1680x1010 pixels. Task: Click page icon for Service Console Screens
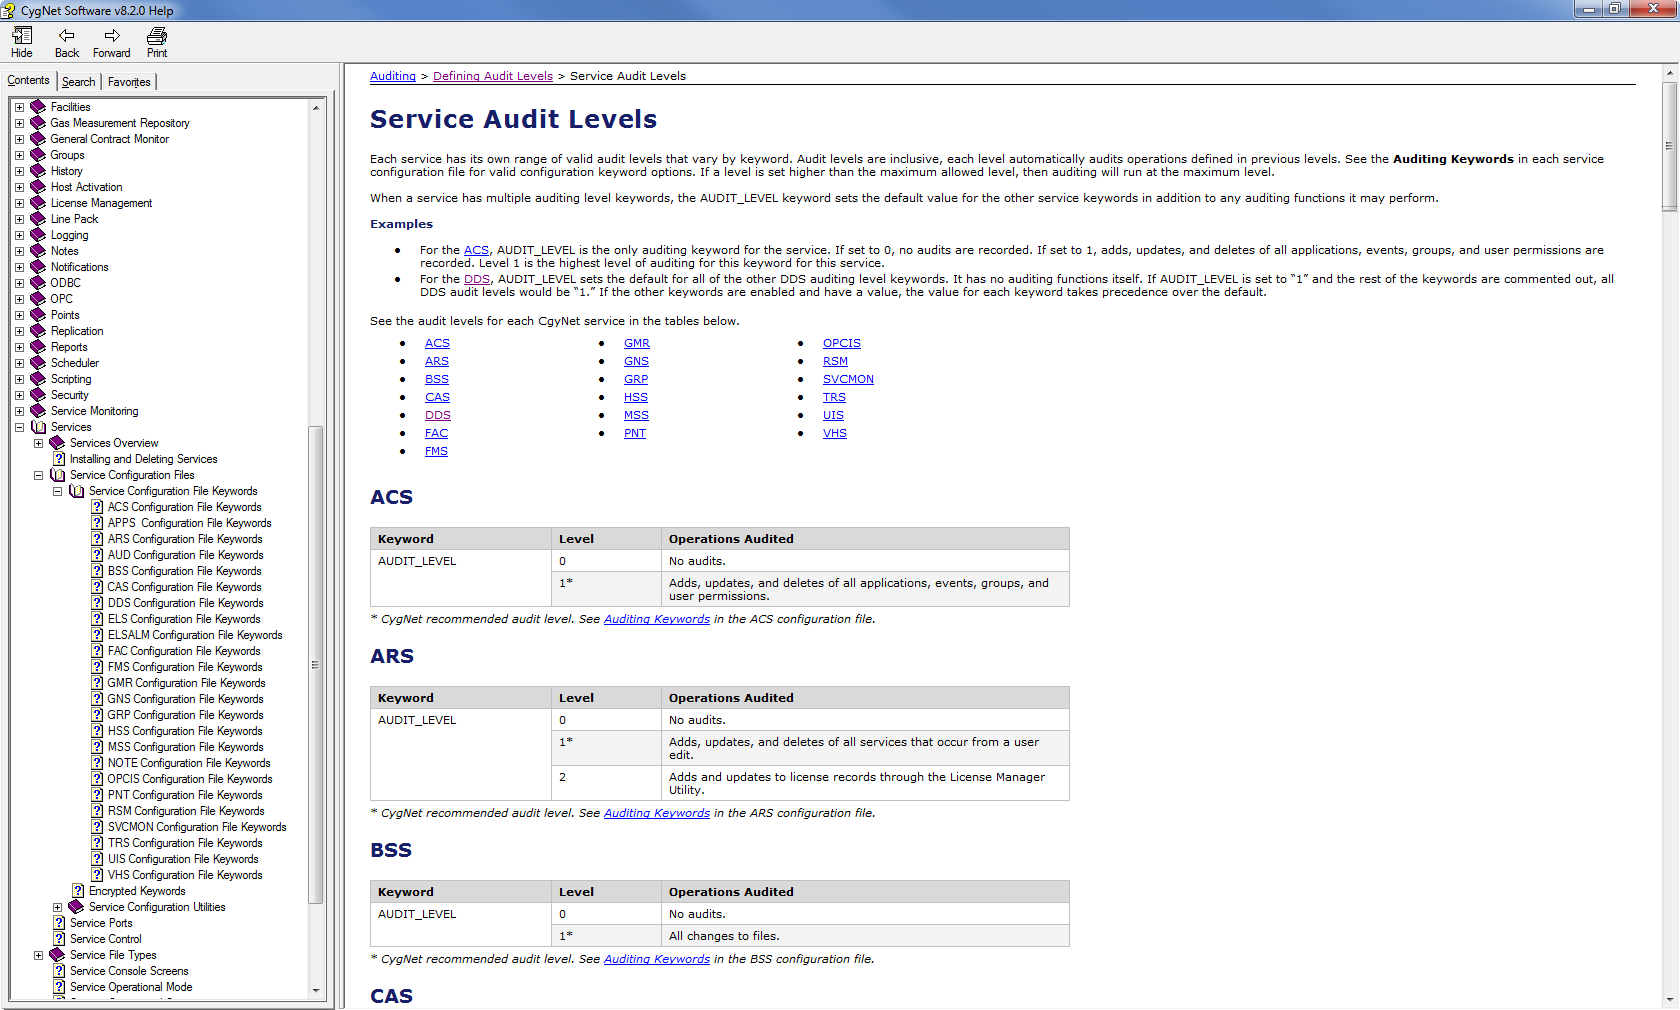(59, 971)
